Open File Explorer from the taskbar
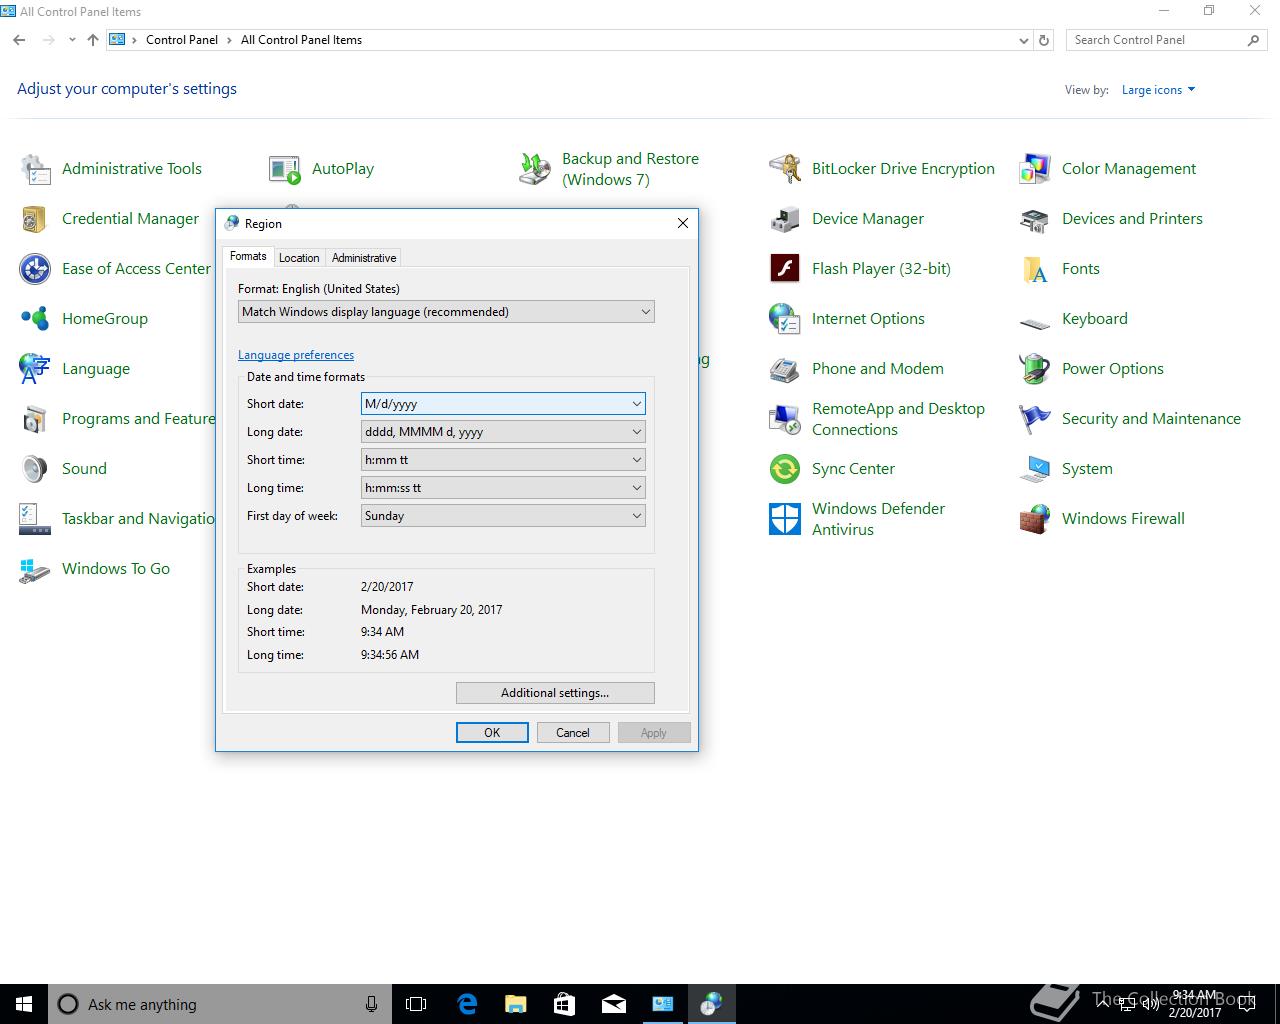 [x=515, y=1004]
